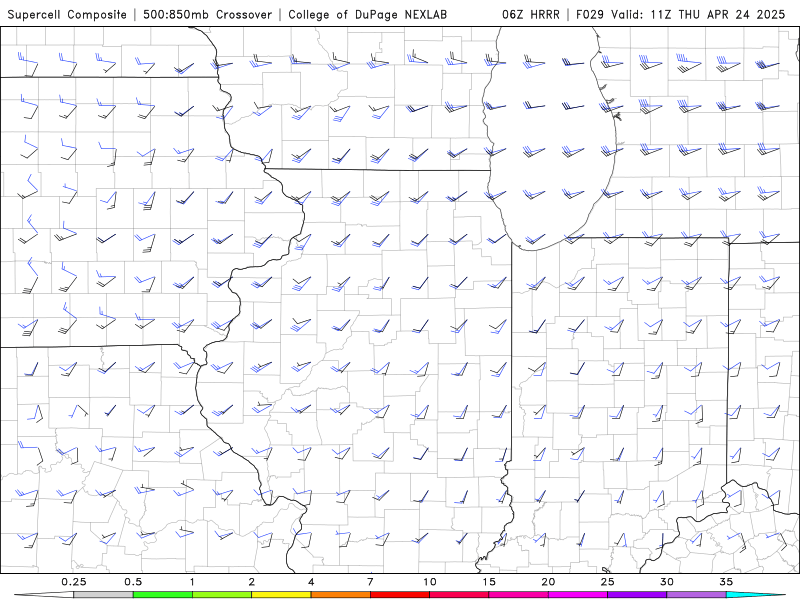Click the '25' legend value
This screenshot has height=600, width=800.
[x=607, y=582]
